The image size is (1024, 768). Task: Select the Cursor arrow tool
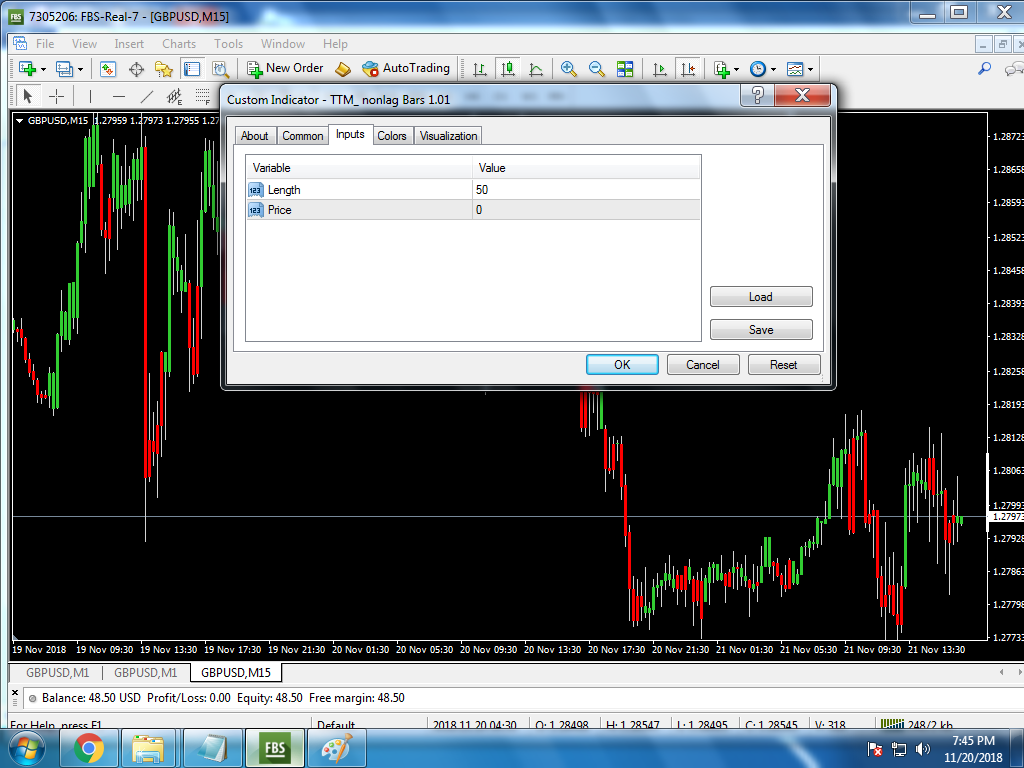click(27, 97)
